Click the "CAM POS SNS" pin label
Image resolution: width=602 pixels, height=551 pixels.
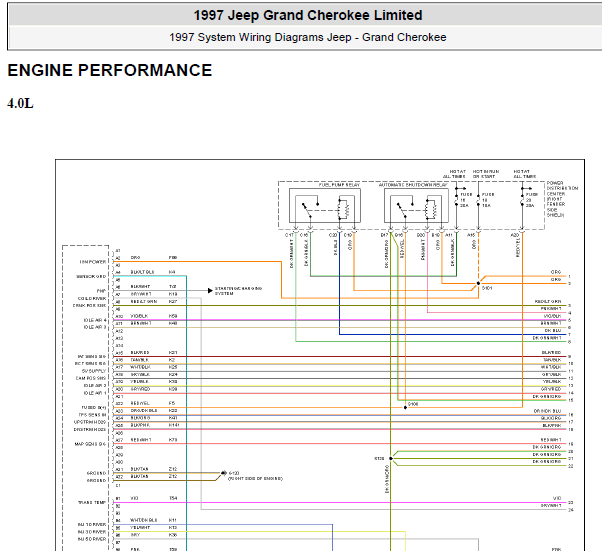click(91, 378)
